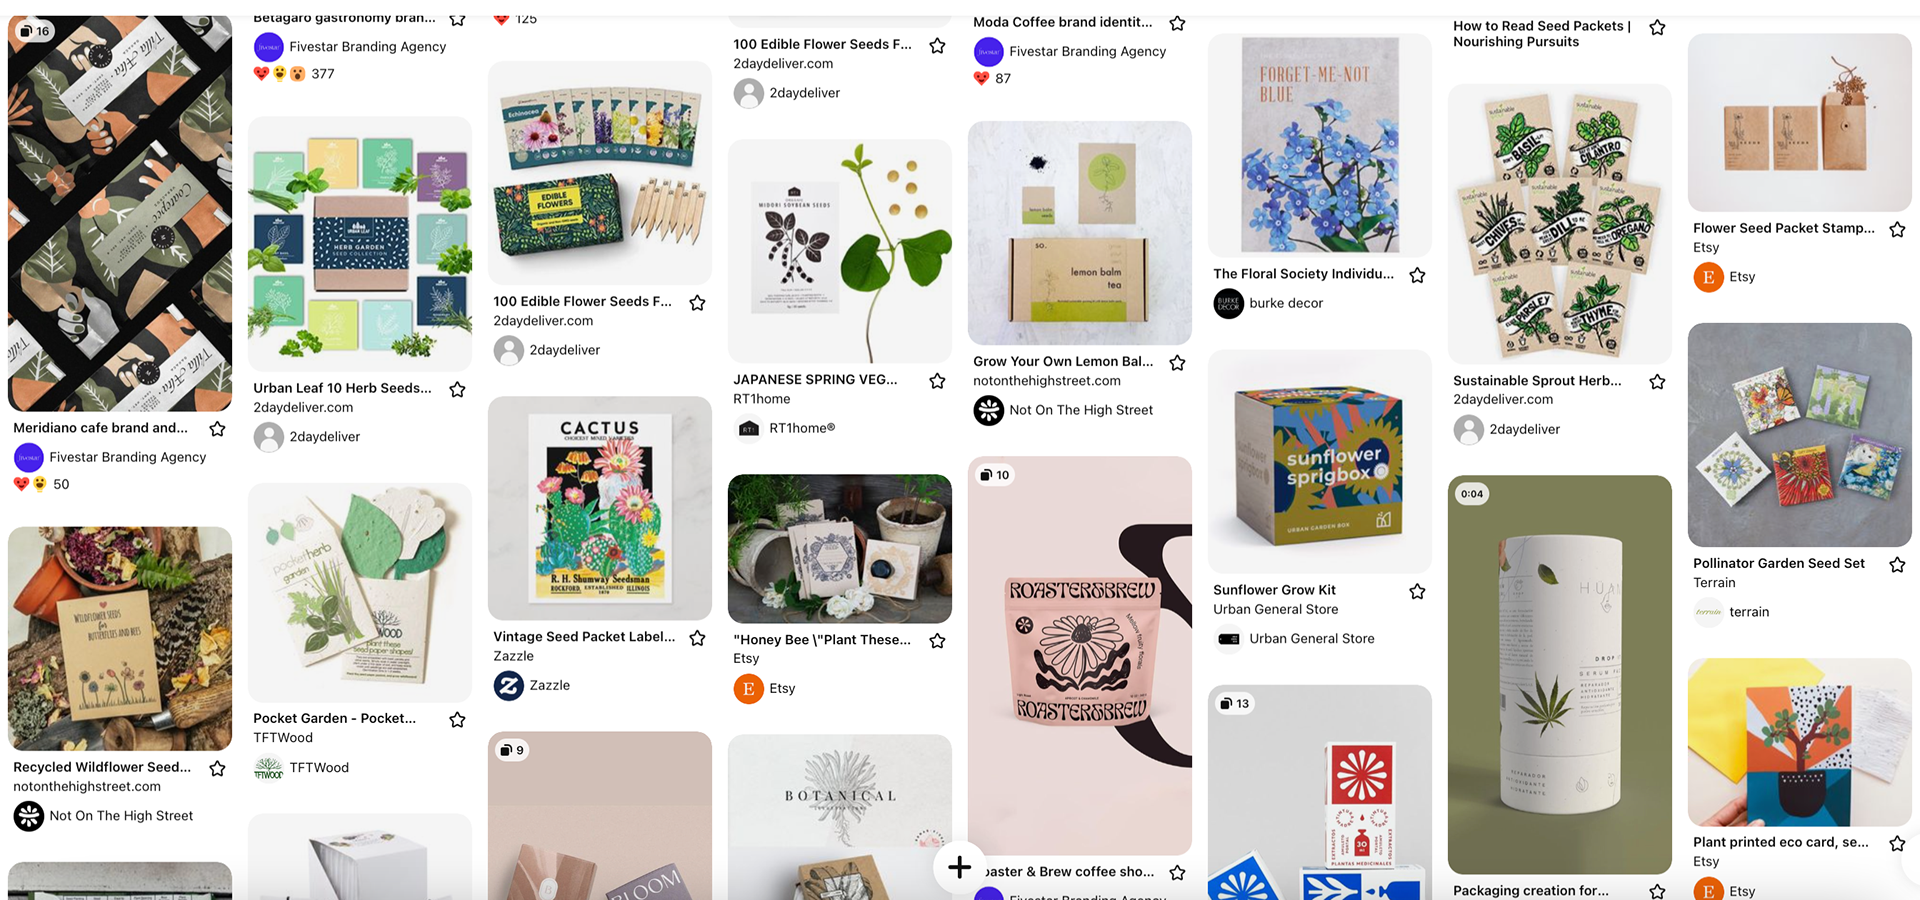Viewport: 1920px width, 900px height.
Task: Click the plus button at bottom
Action: pyautogui.click(x=959, y=867)
